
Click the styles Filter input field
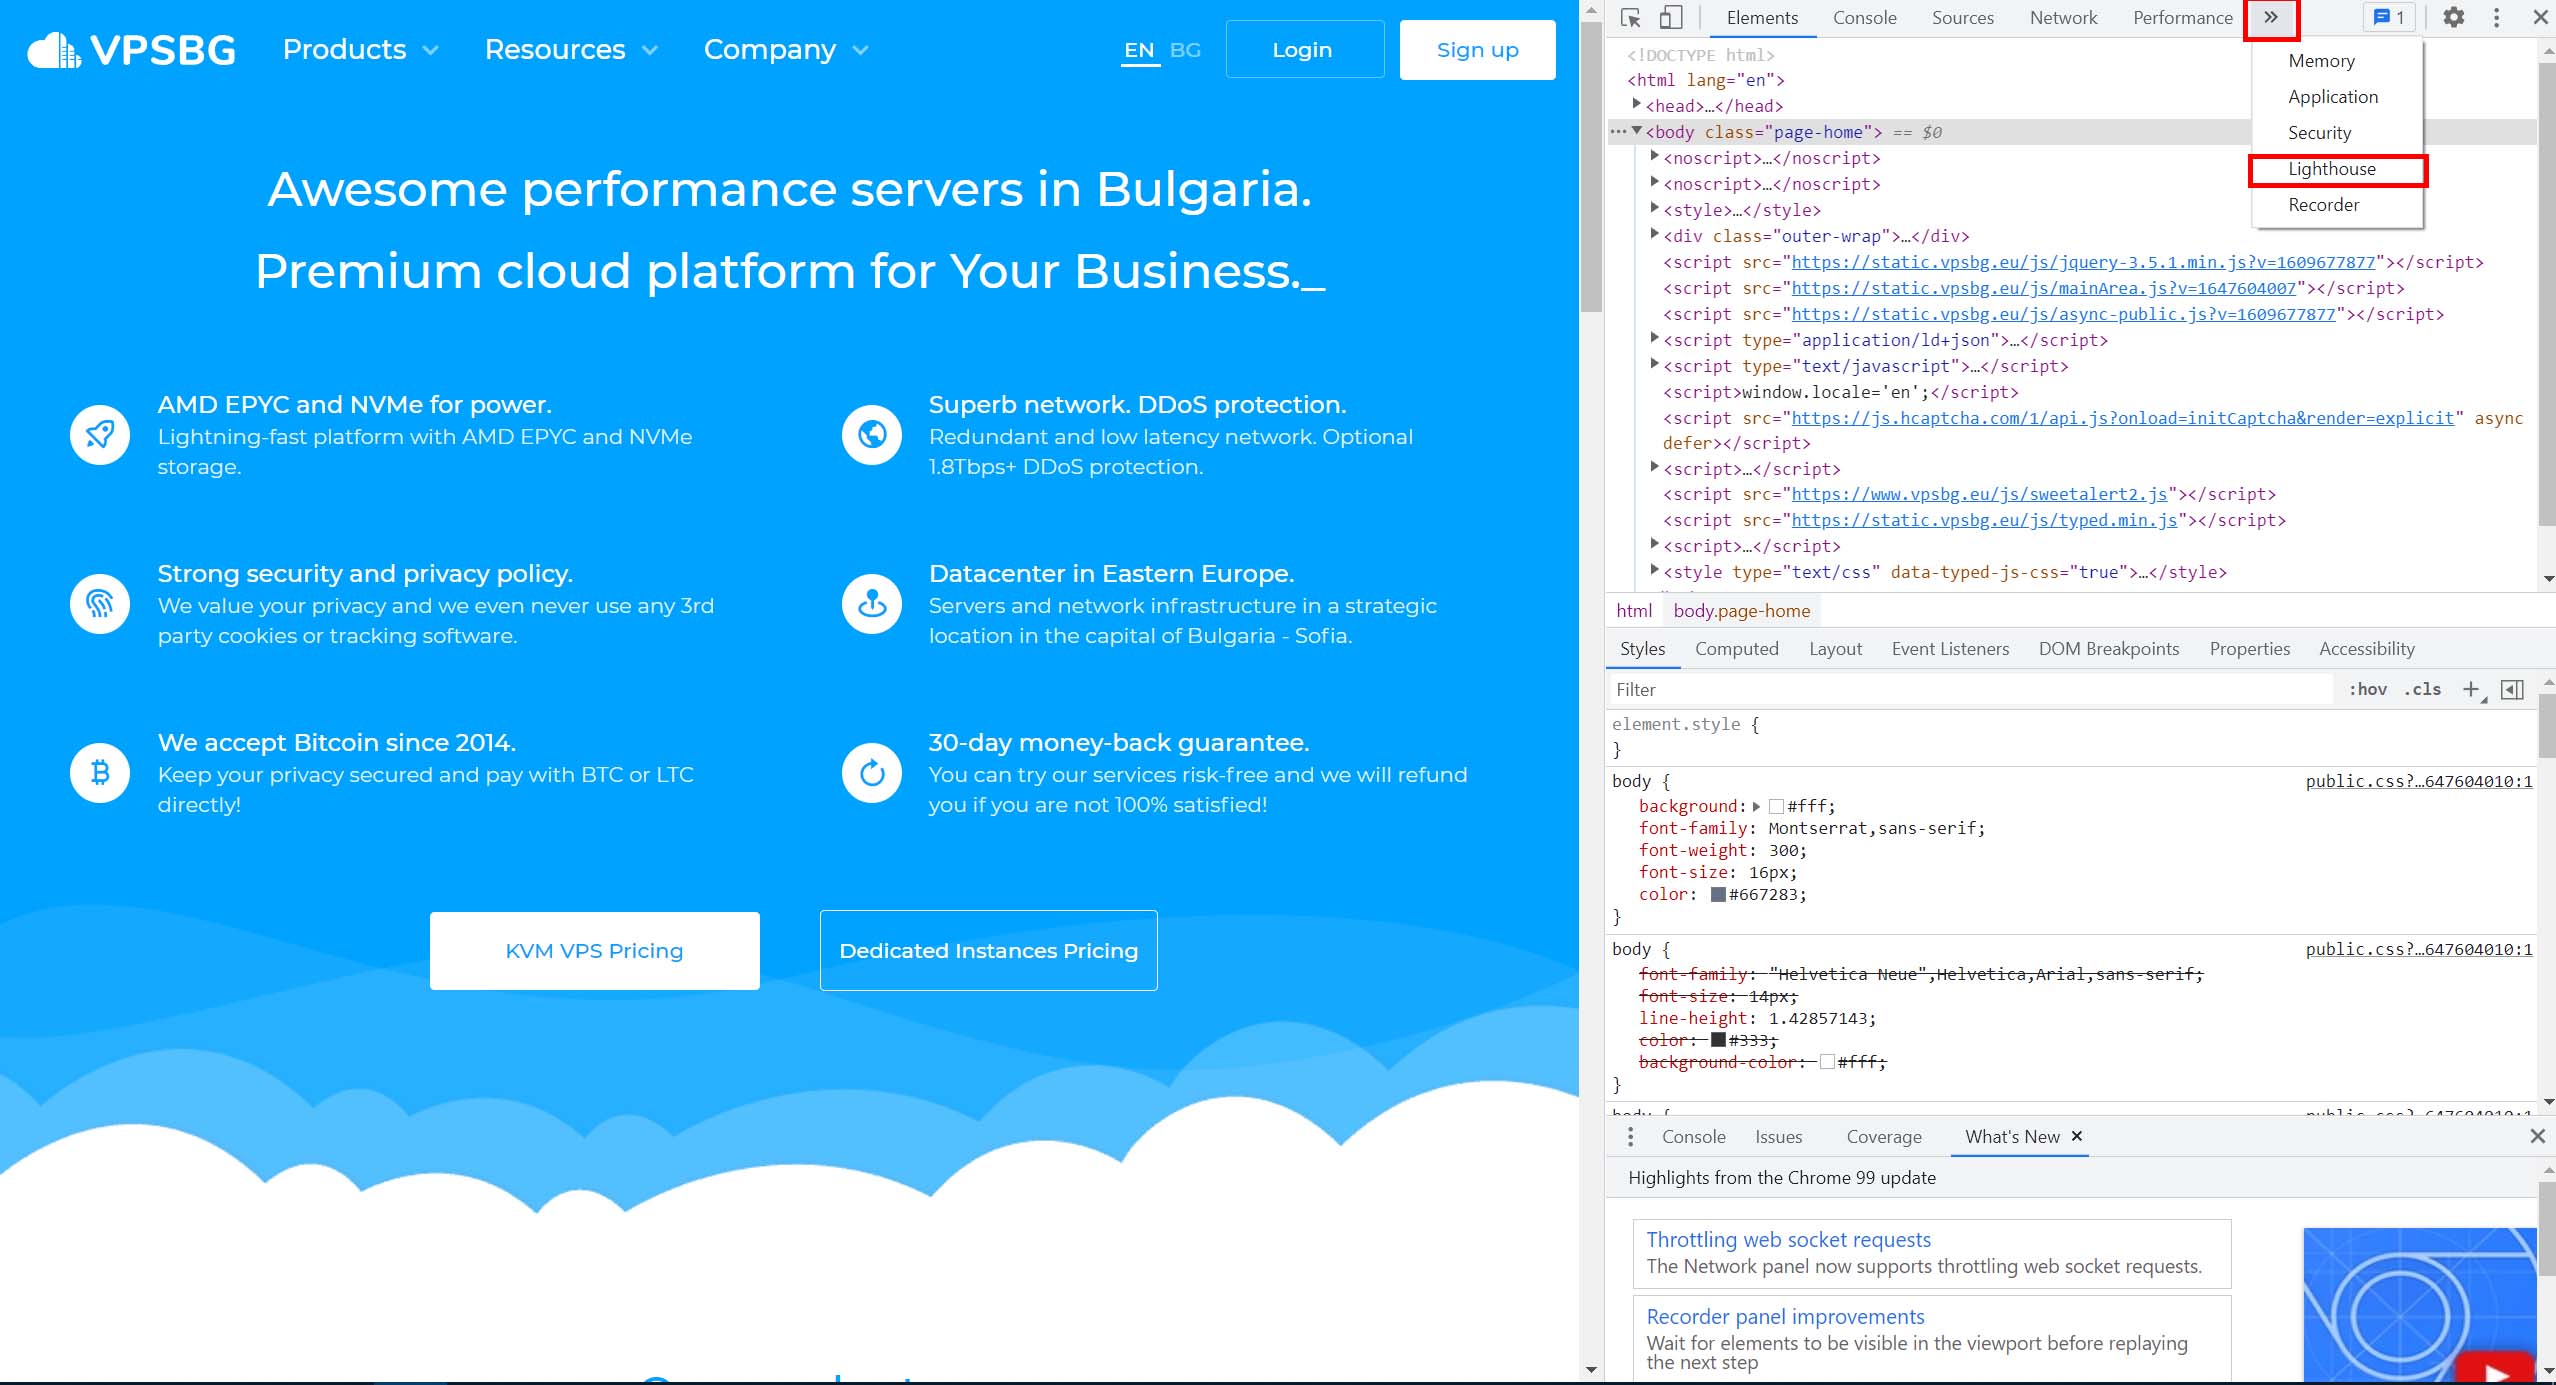1970,690
